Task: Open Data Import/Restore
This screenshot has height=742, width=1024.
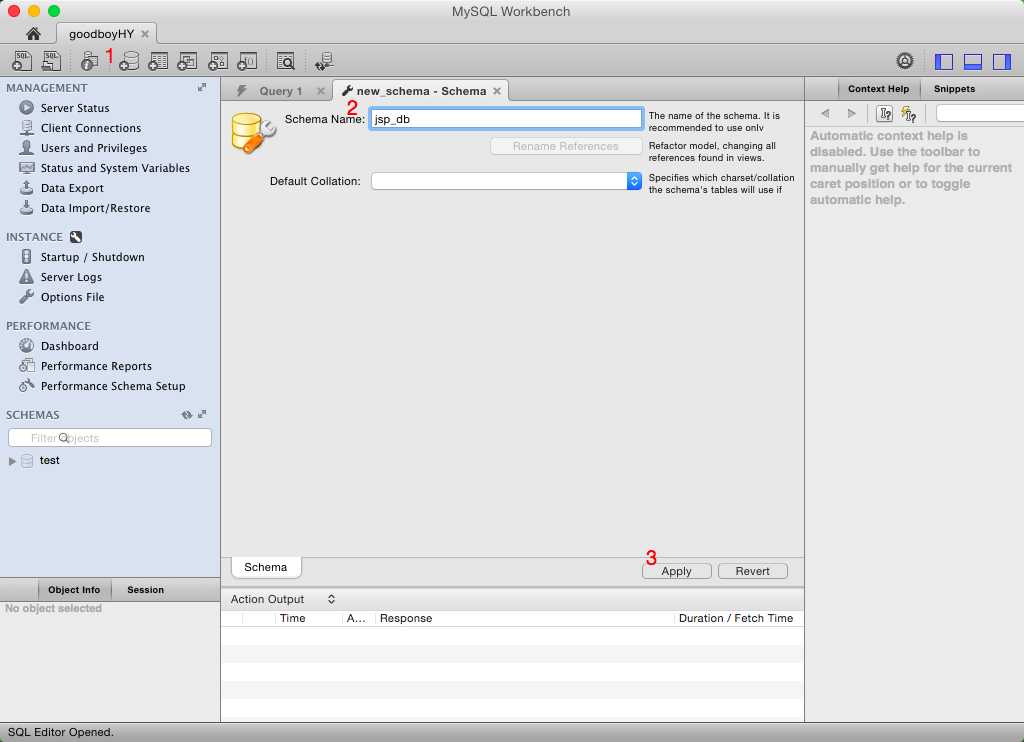Action: [x=95, y=208]
